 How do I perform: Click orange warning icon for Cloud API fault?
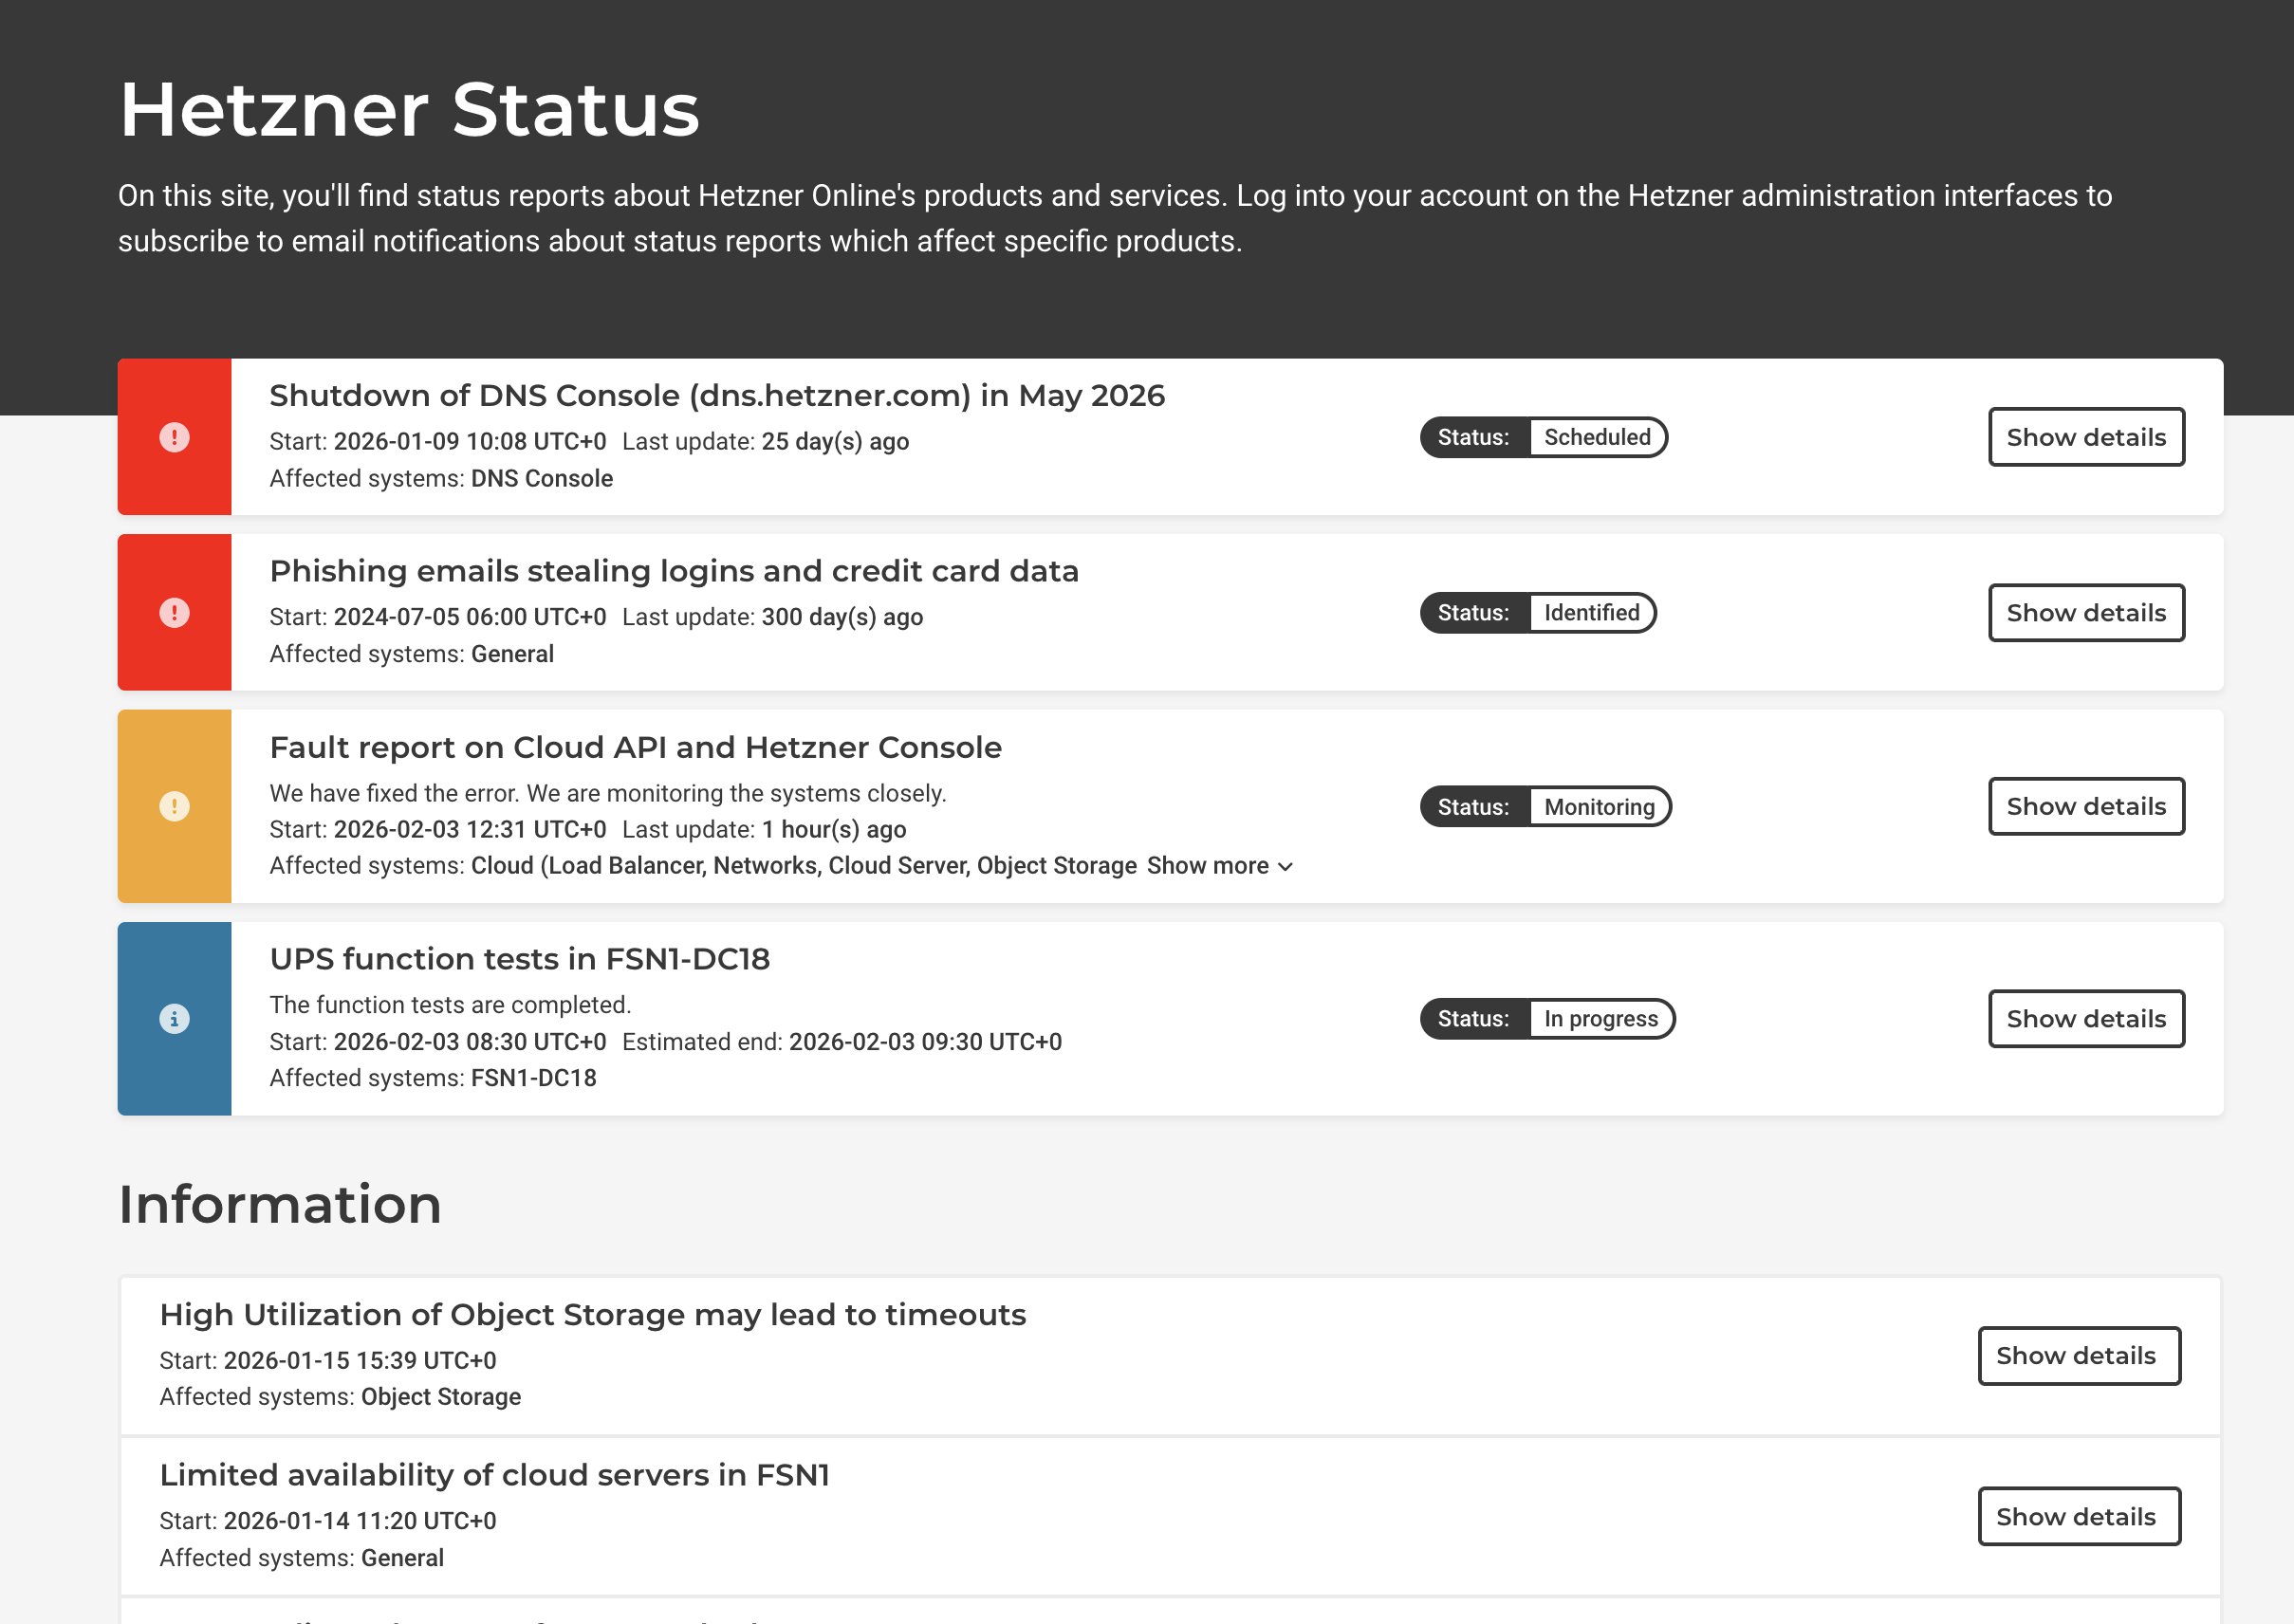[174, 806]
